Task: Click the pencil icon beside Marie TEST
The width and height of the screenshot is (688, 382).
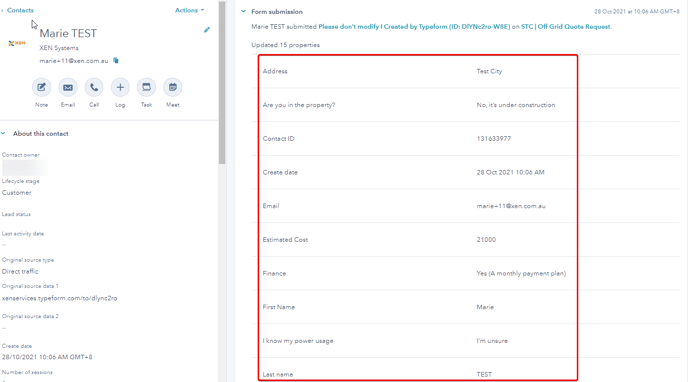Action: [x=207, y=30]
